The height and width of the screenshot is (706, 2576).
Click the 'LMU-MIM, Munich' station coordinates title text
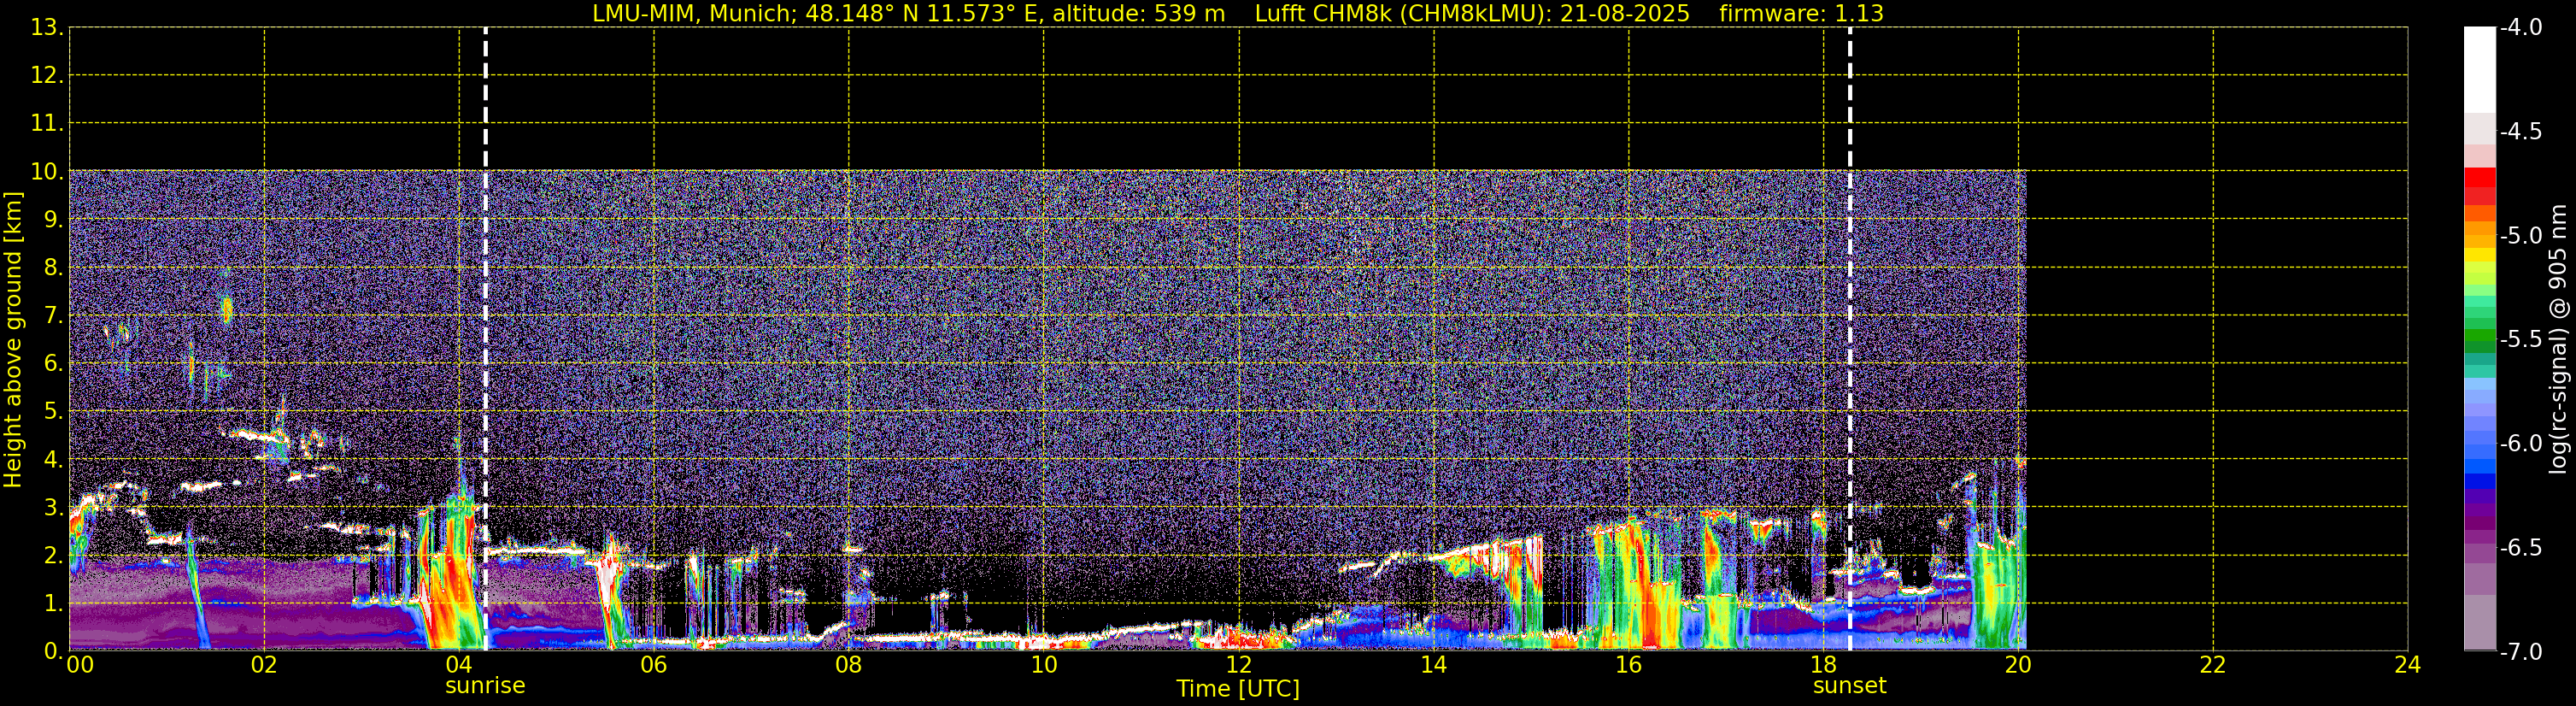point(908,14)
